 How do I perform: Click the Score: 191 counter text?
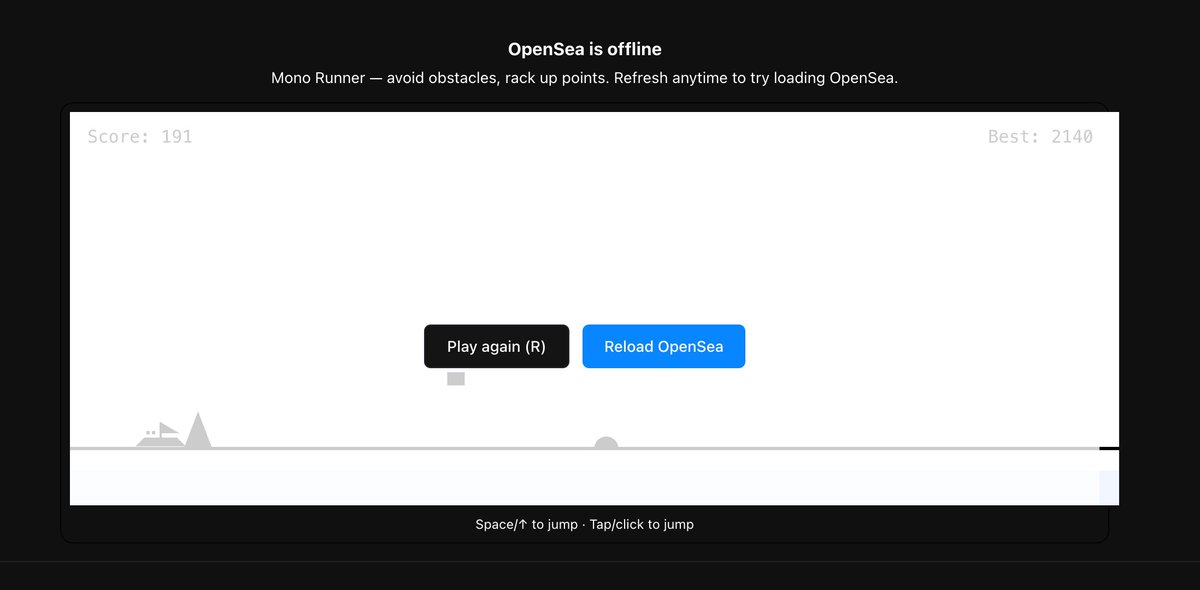click(x=140, y=137)
